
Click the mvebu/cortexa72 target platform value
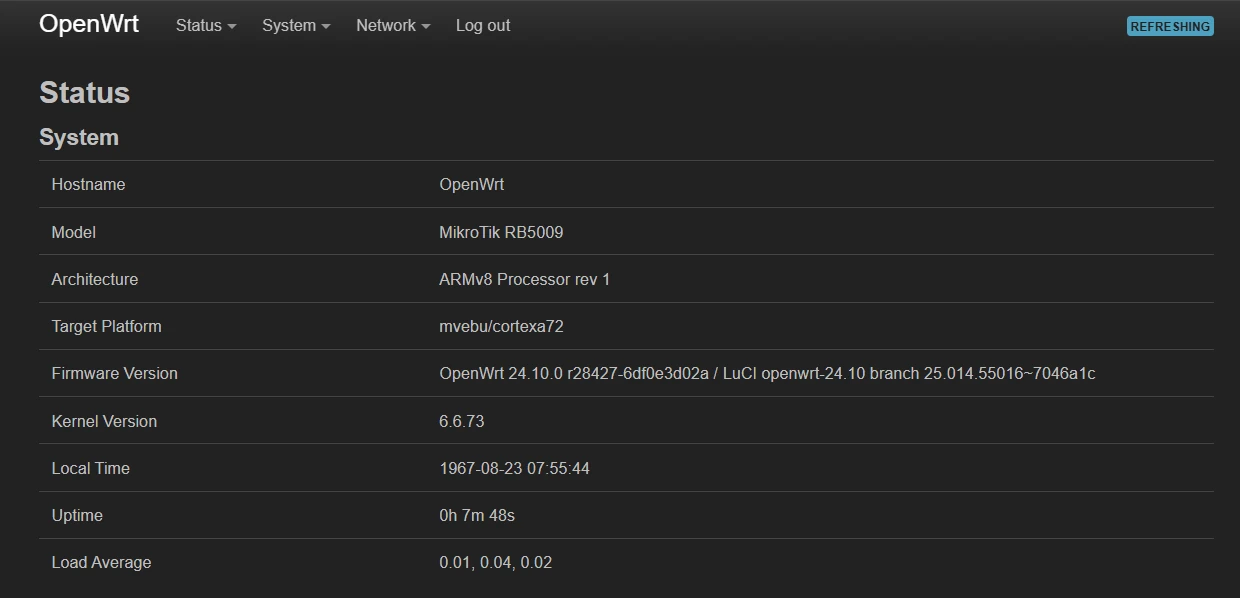point(501,326)
